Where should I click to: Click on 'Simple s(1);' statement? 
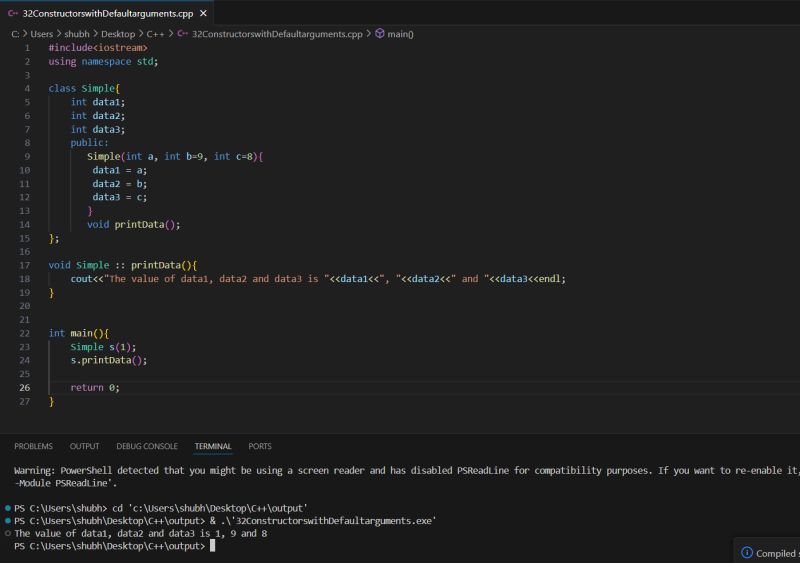103,347
